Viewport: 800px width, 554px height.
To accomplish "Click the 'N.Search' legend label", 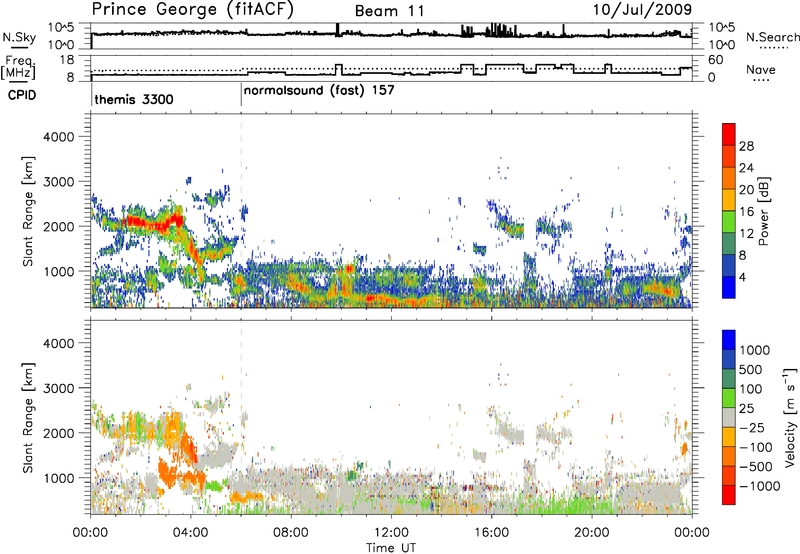I will [x=772, y=37].
